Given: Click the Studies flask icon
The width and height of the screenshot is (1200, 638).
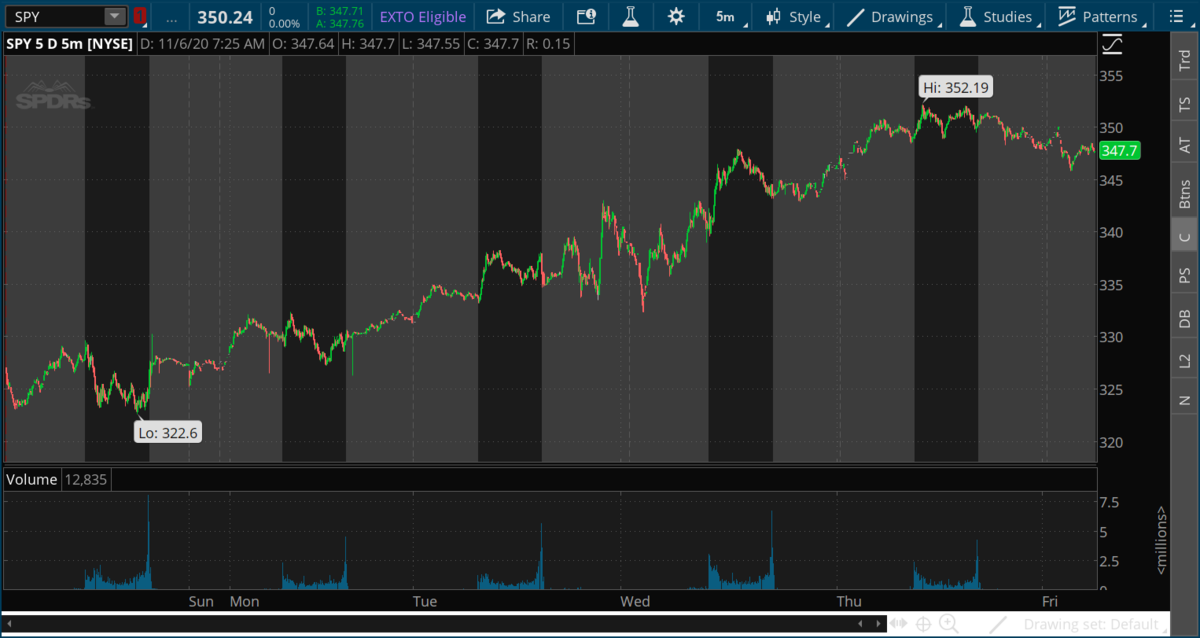Looking at the screenshot, I should click(x=966, y=17).
